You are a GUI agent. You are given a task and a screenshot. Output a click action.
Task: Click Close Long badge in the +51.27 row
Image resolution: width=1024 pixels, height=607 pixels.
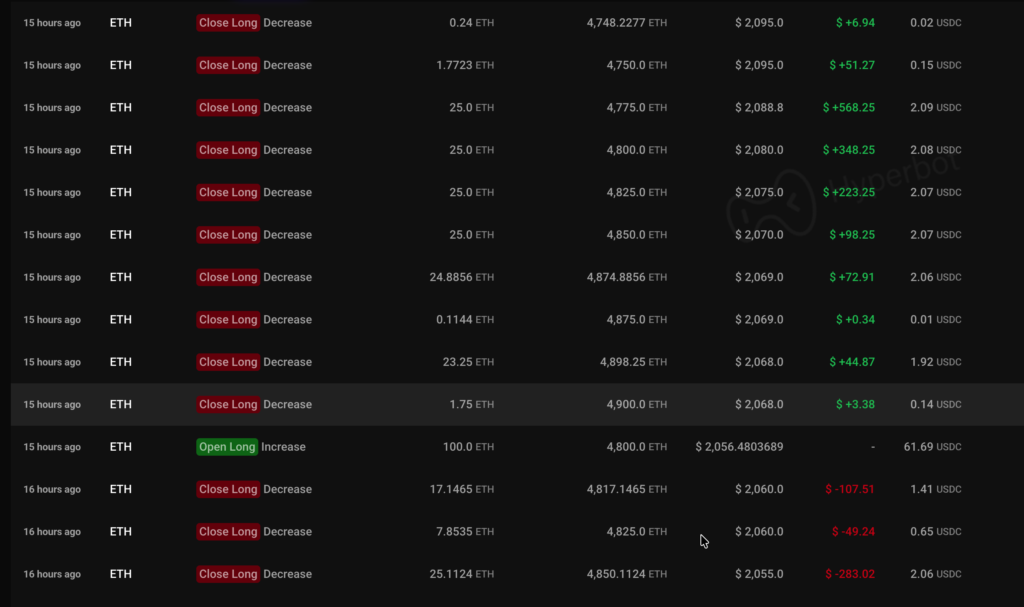pyautogui.click(x=228, y=65)
